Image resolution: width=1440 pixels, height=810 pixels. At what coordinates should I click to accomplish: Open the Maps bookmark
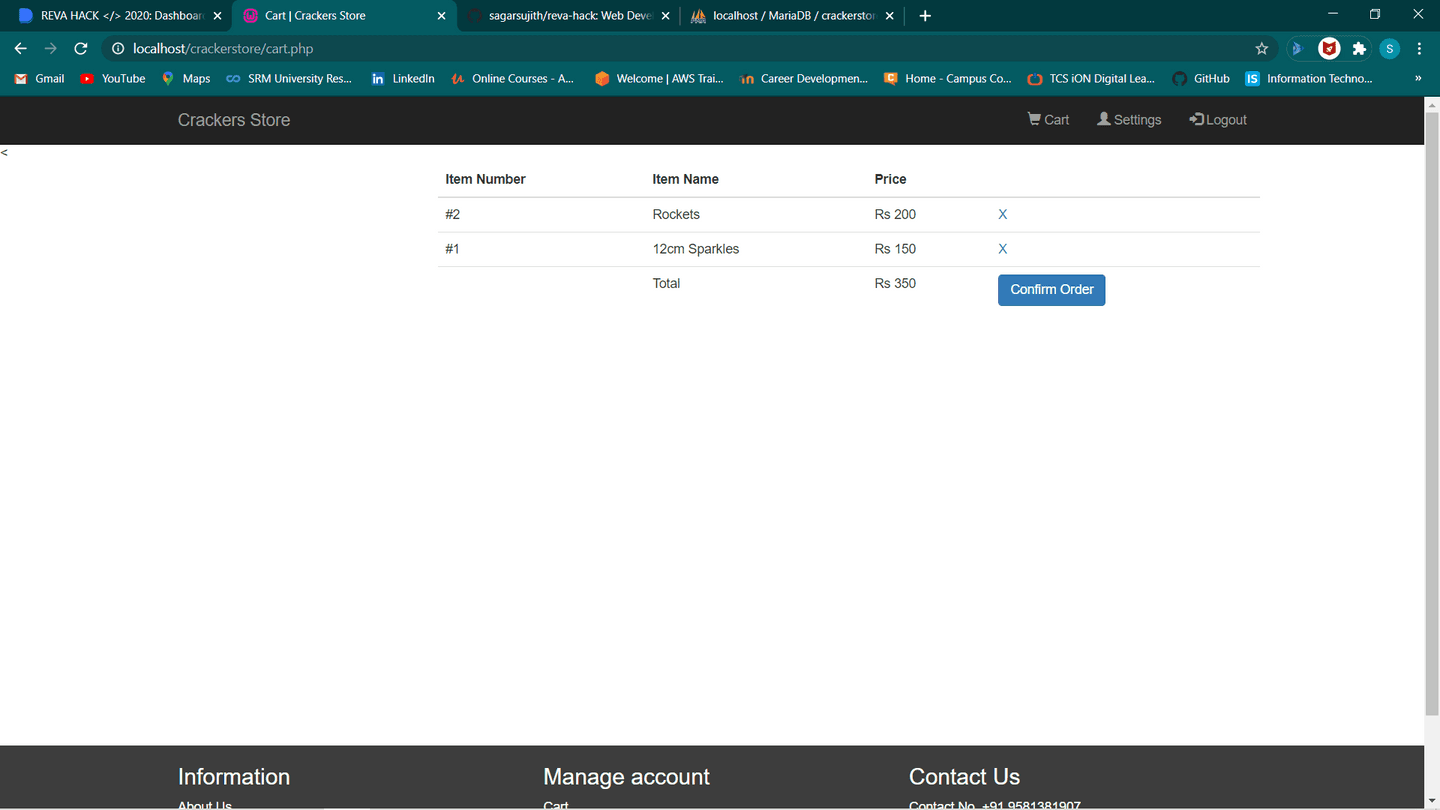click(186, 78)
